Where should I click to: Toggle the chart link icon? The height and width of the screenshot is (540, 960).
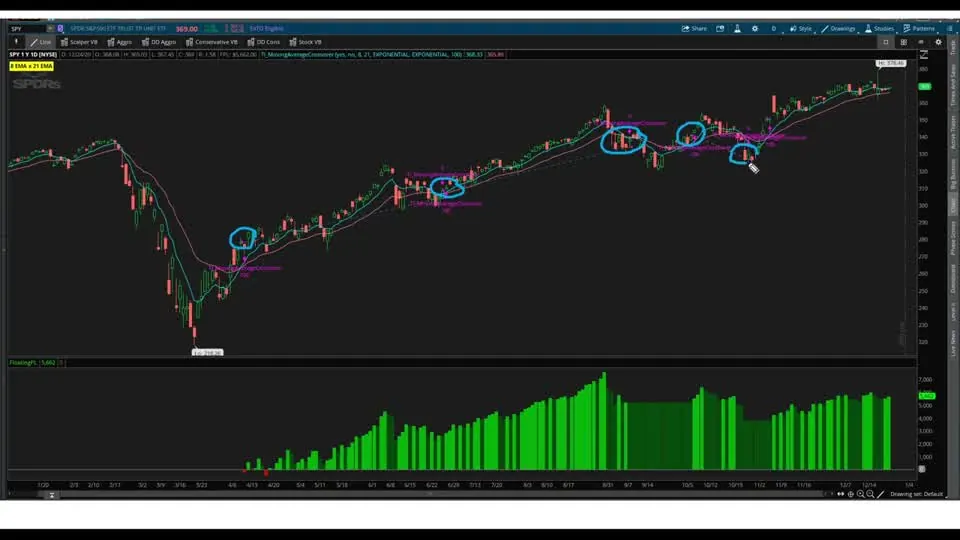921,42
